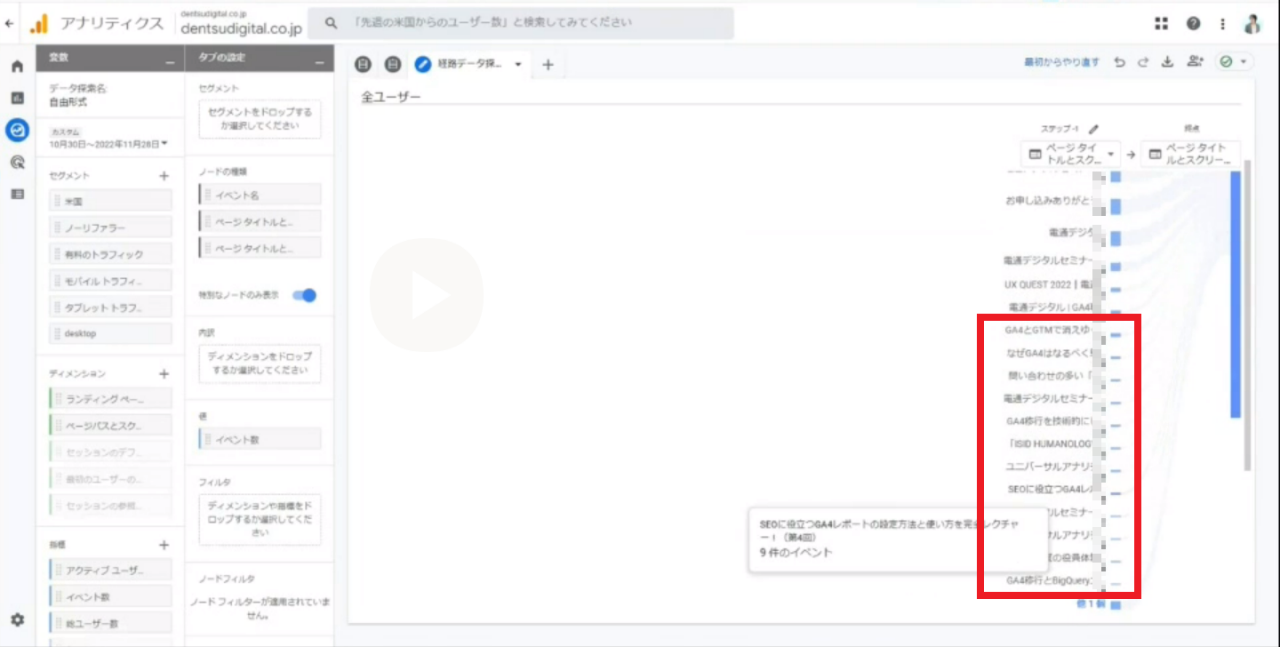Click the share exploration icon

(x=1194, y=62)
